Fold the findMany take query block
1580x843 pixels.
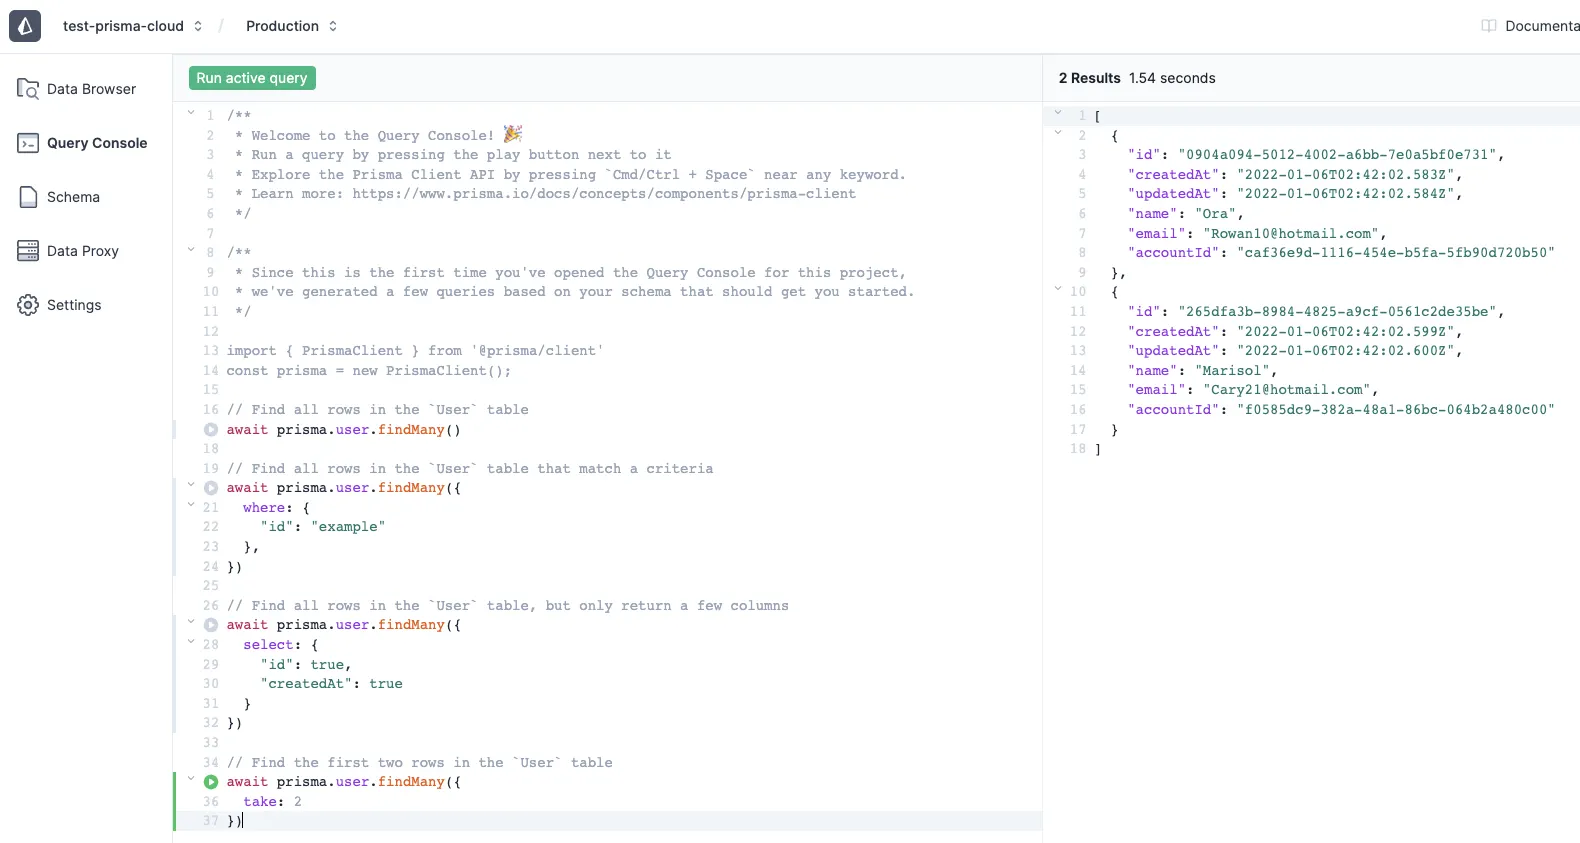pyautogui.click(x=191, y=779)
